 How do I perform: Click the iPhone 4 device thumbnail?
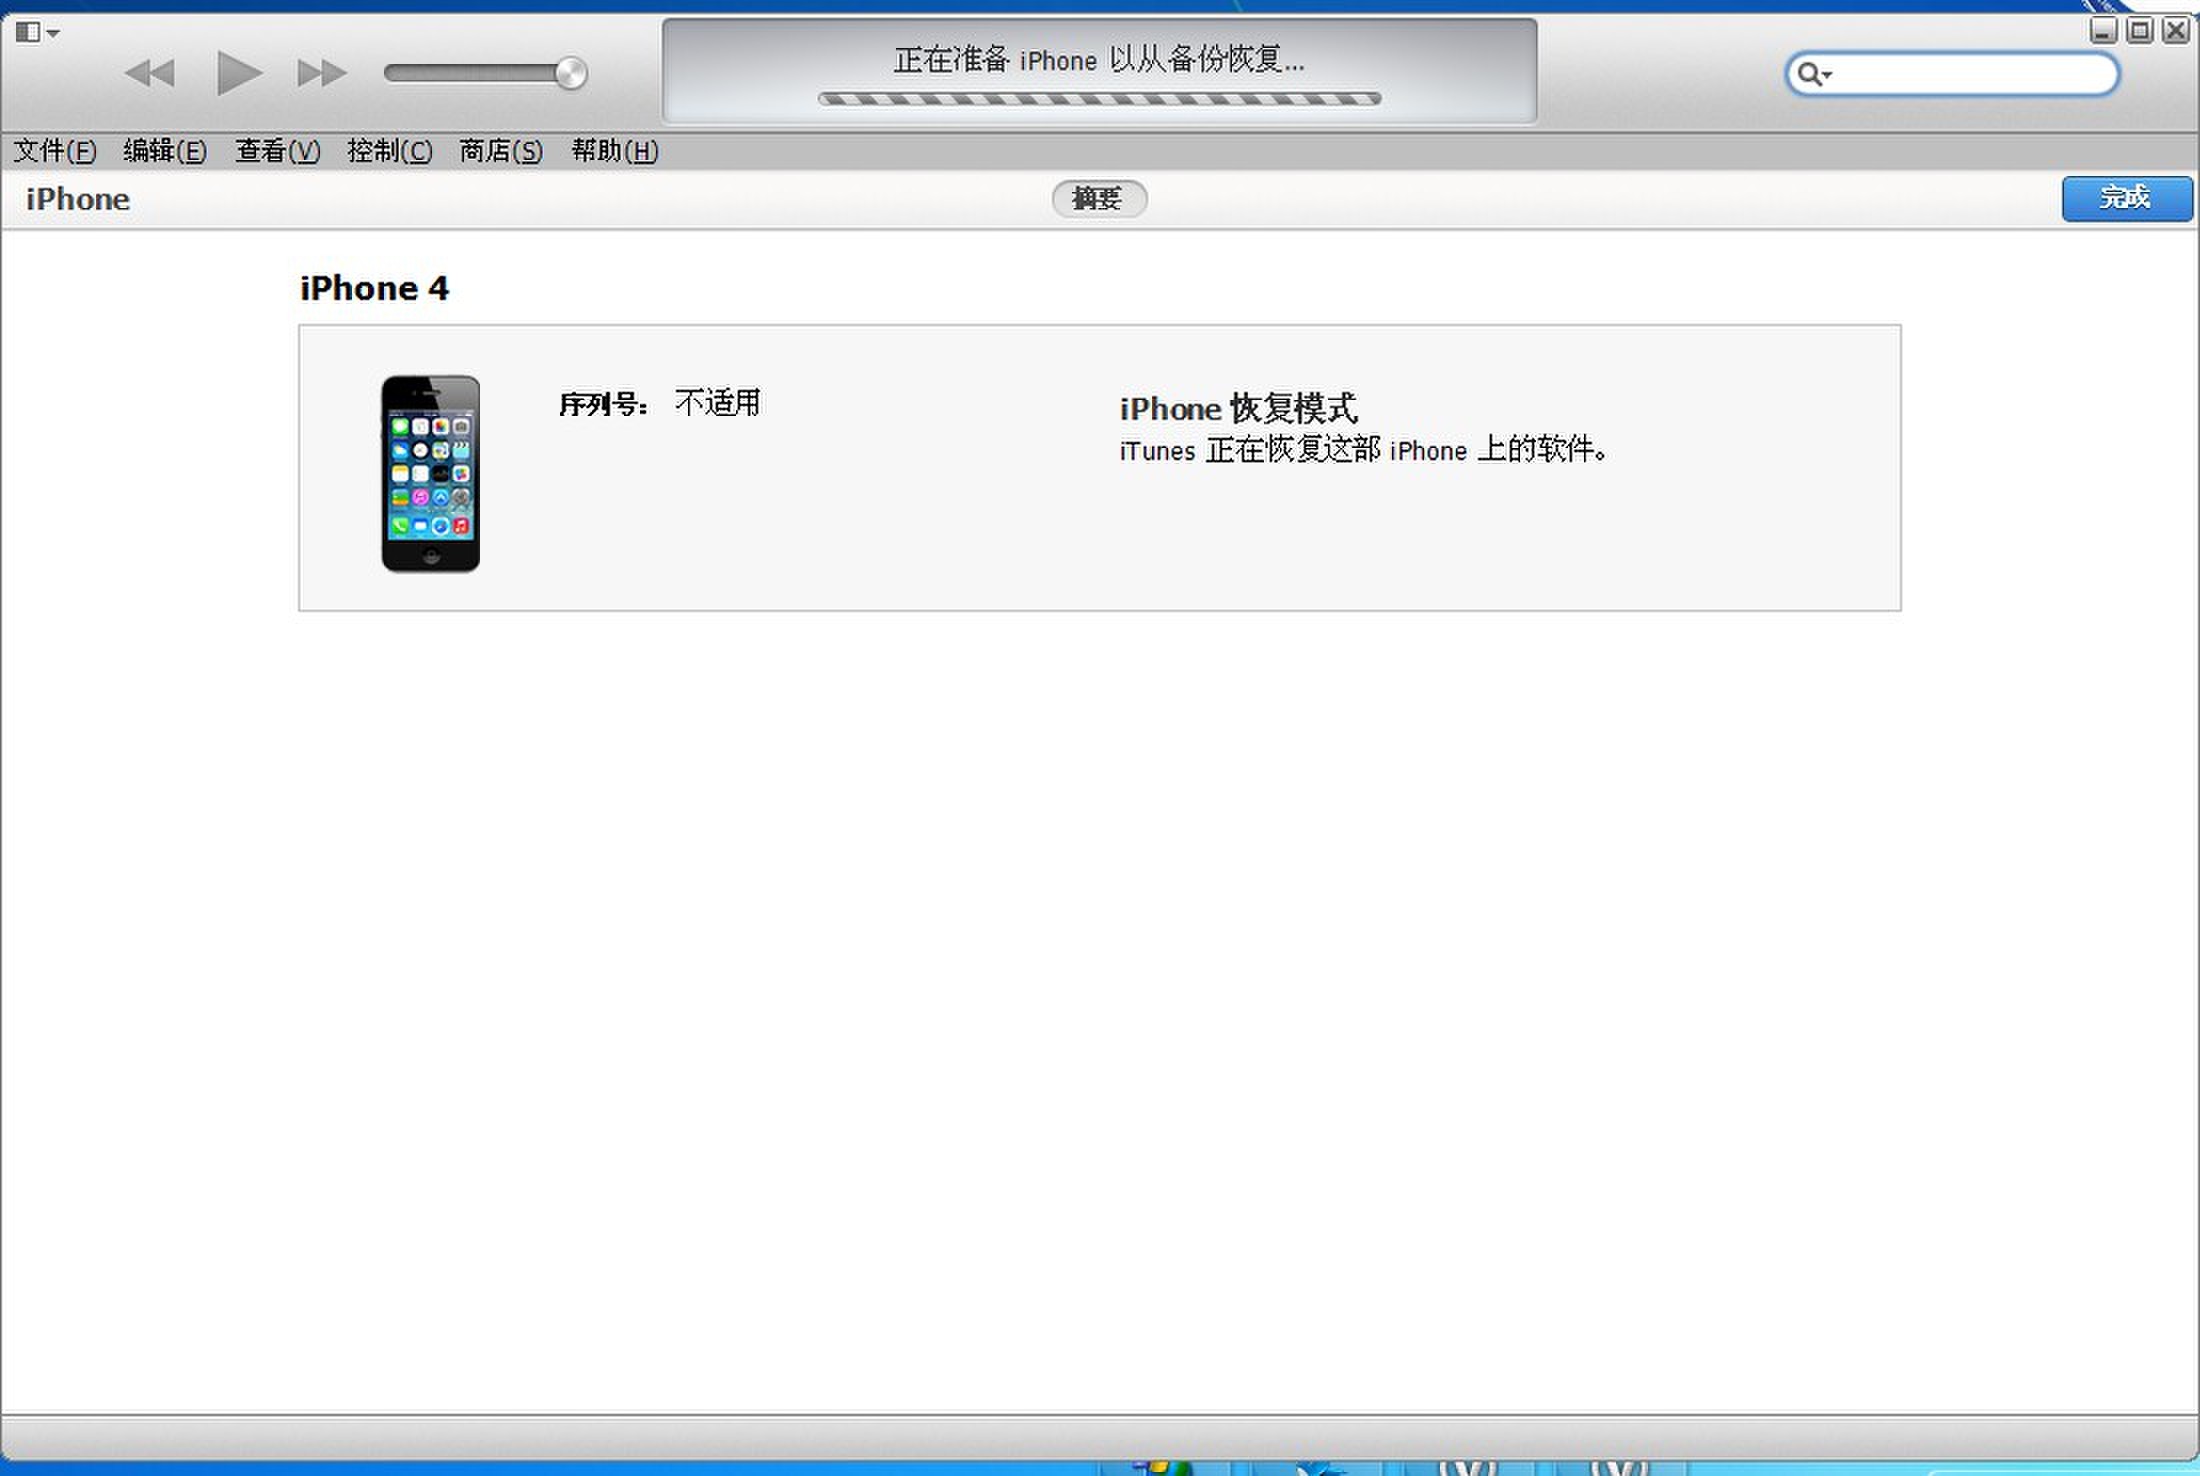click(431, 473)
